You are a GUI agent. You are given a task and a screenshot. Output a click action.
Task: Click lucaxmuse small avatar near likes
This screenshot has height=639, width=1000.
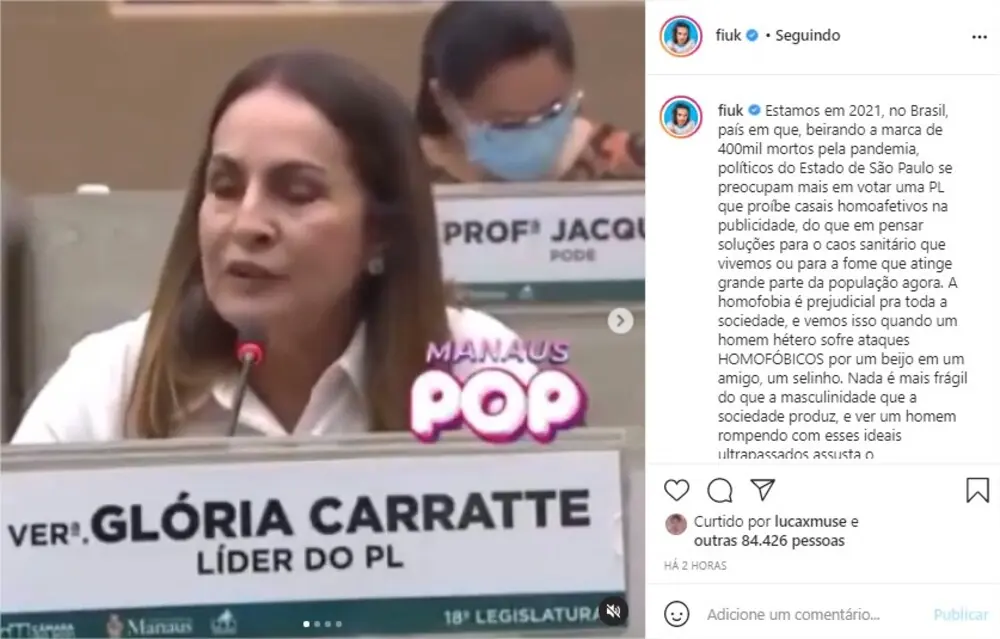(x=676, y=524)
